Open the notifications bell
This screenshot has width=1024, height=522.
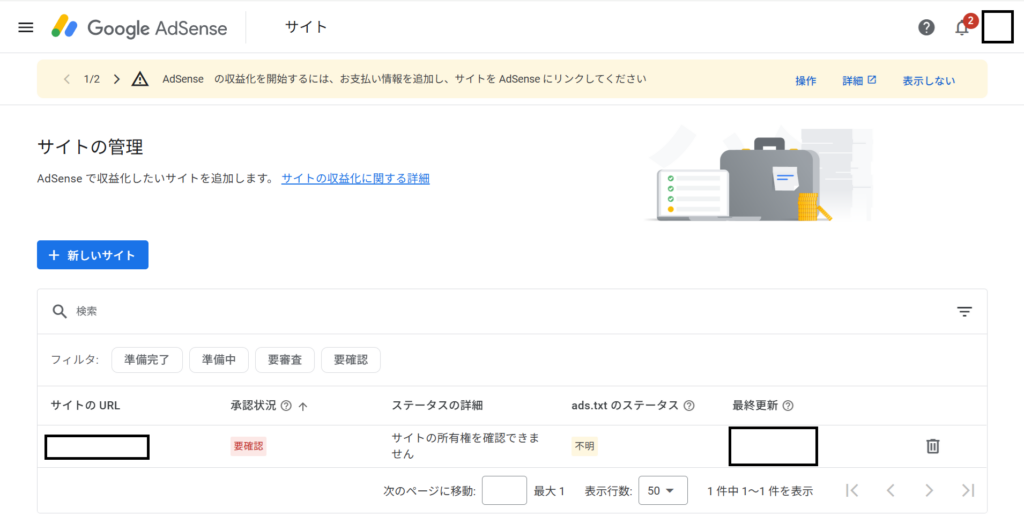pyautogui.click(x=962, y=28)
